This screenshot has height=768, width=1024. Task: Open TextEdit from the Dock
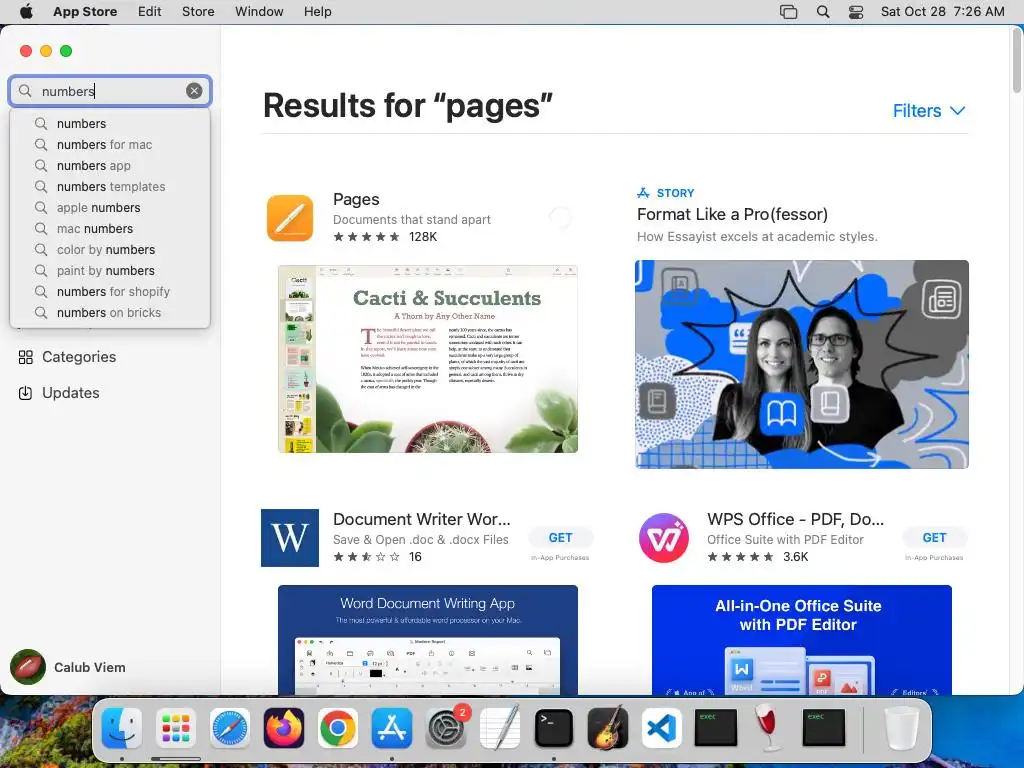pyautogui.click(x=500, y=728)
